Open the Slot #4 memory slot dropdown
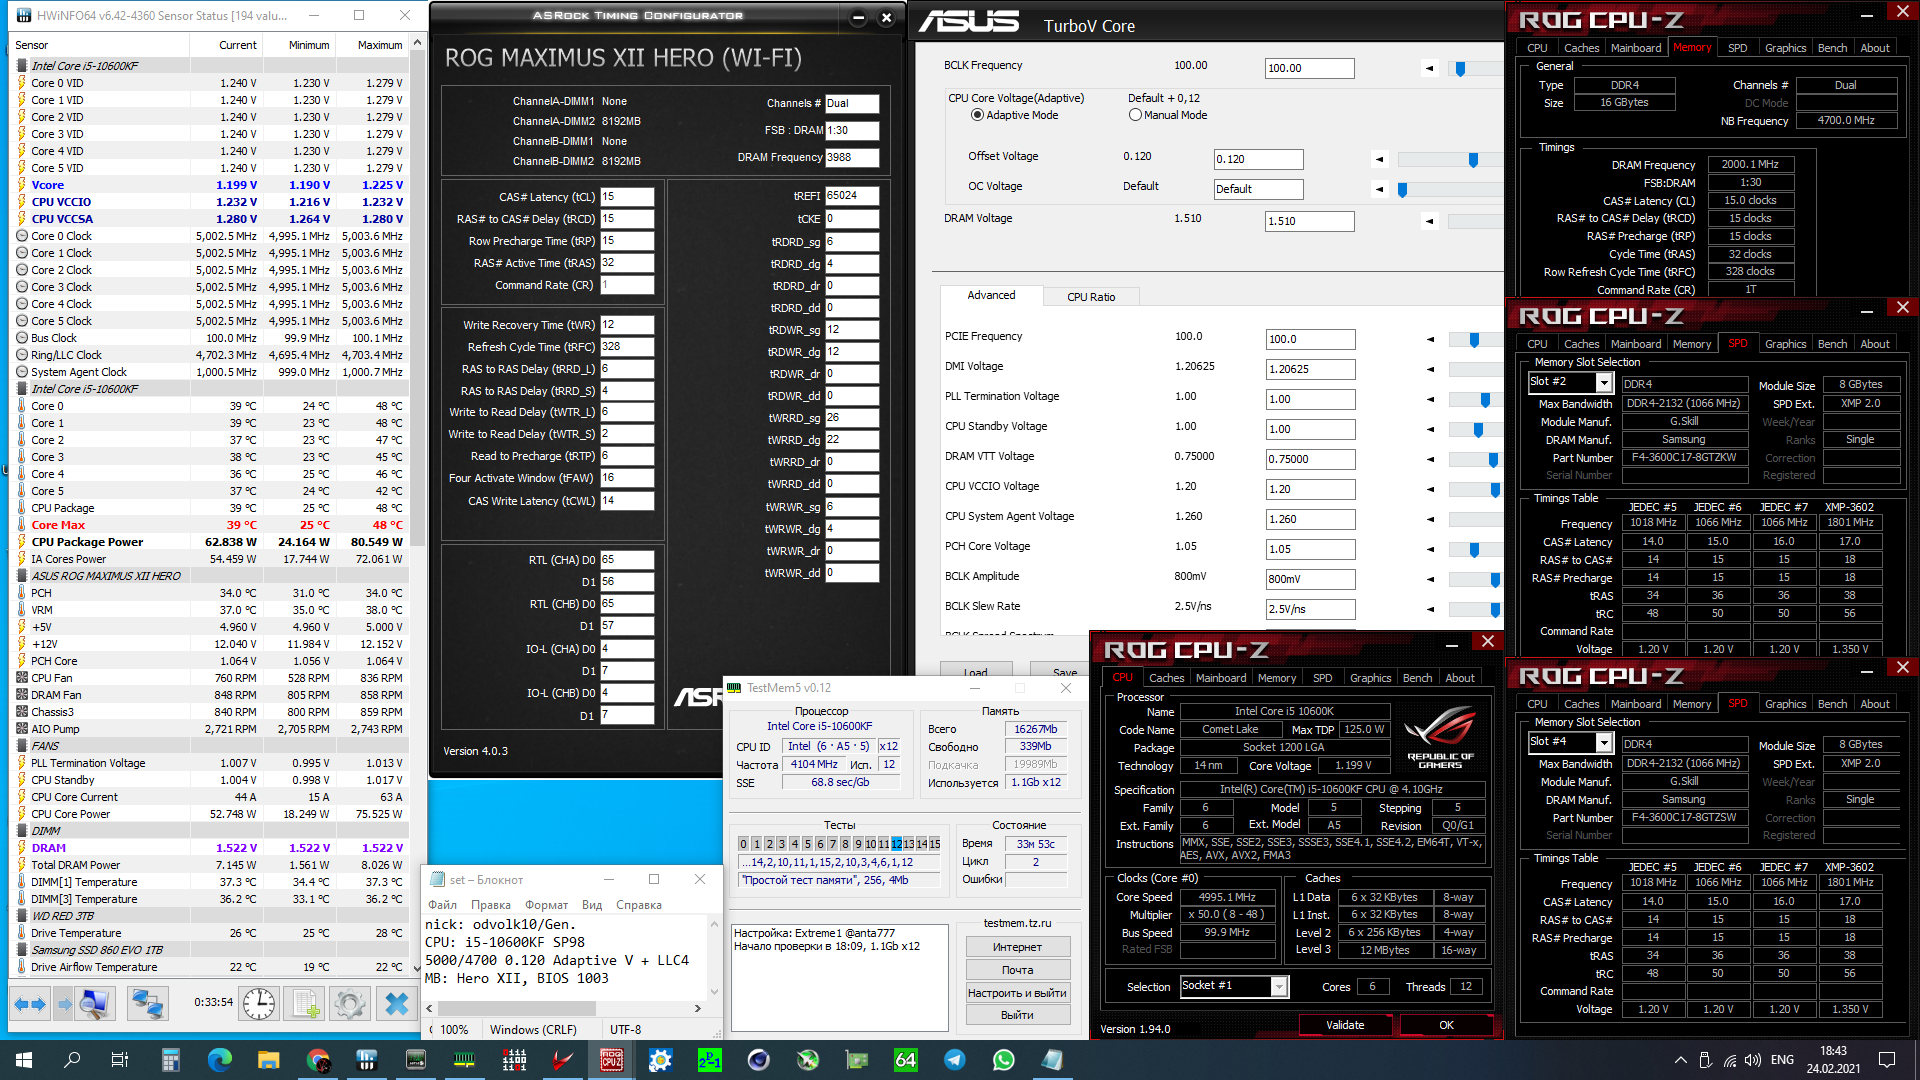Screen dimensions: 1920x1080 point(1604,742)
